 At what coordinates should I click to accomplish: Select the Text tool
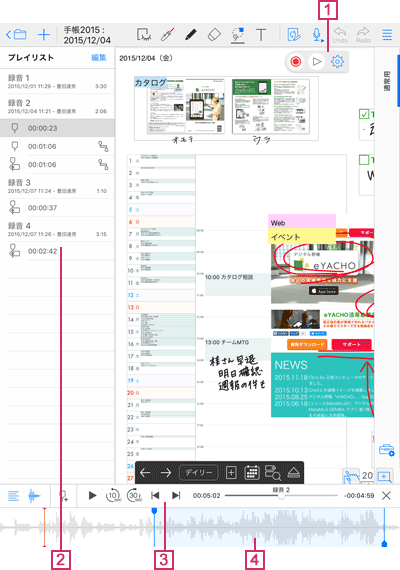click(261, 35)
